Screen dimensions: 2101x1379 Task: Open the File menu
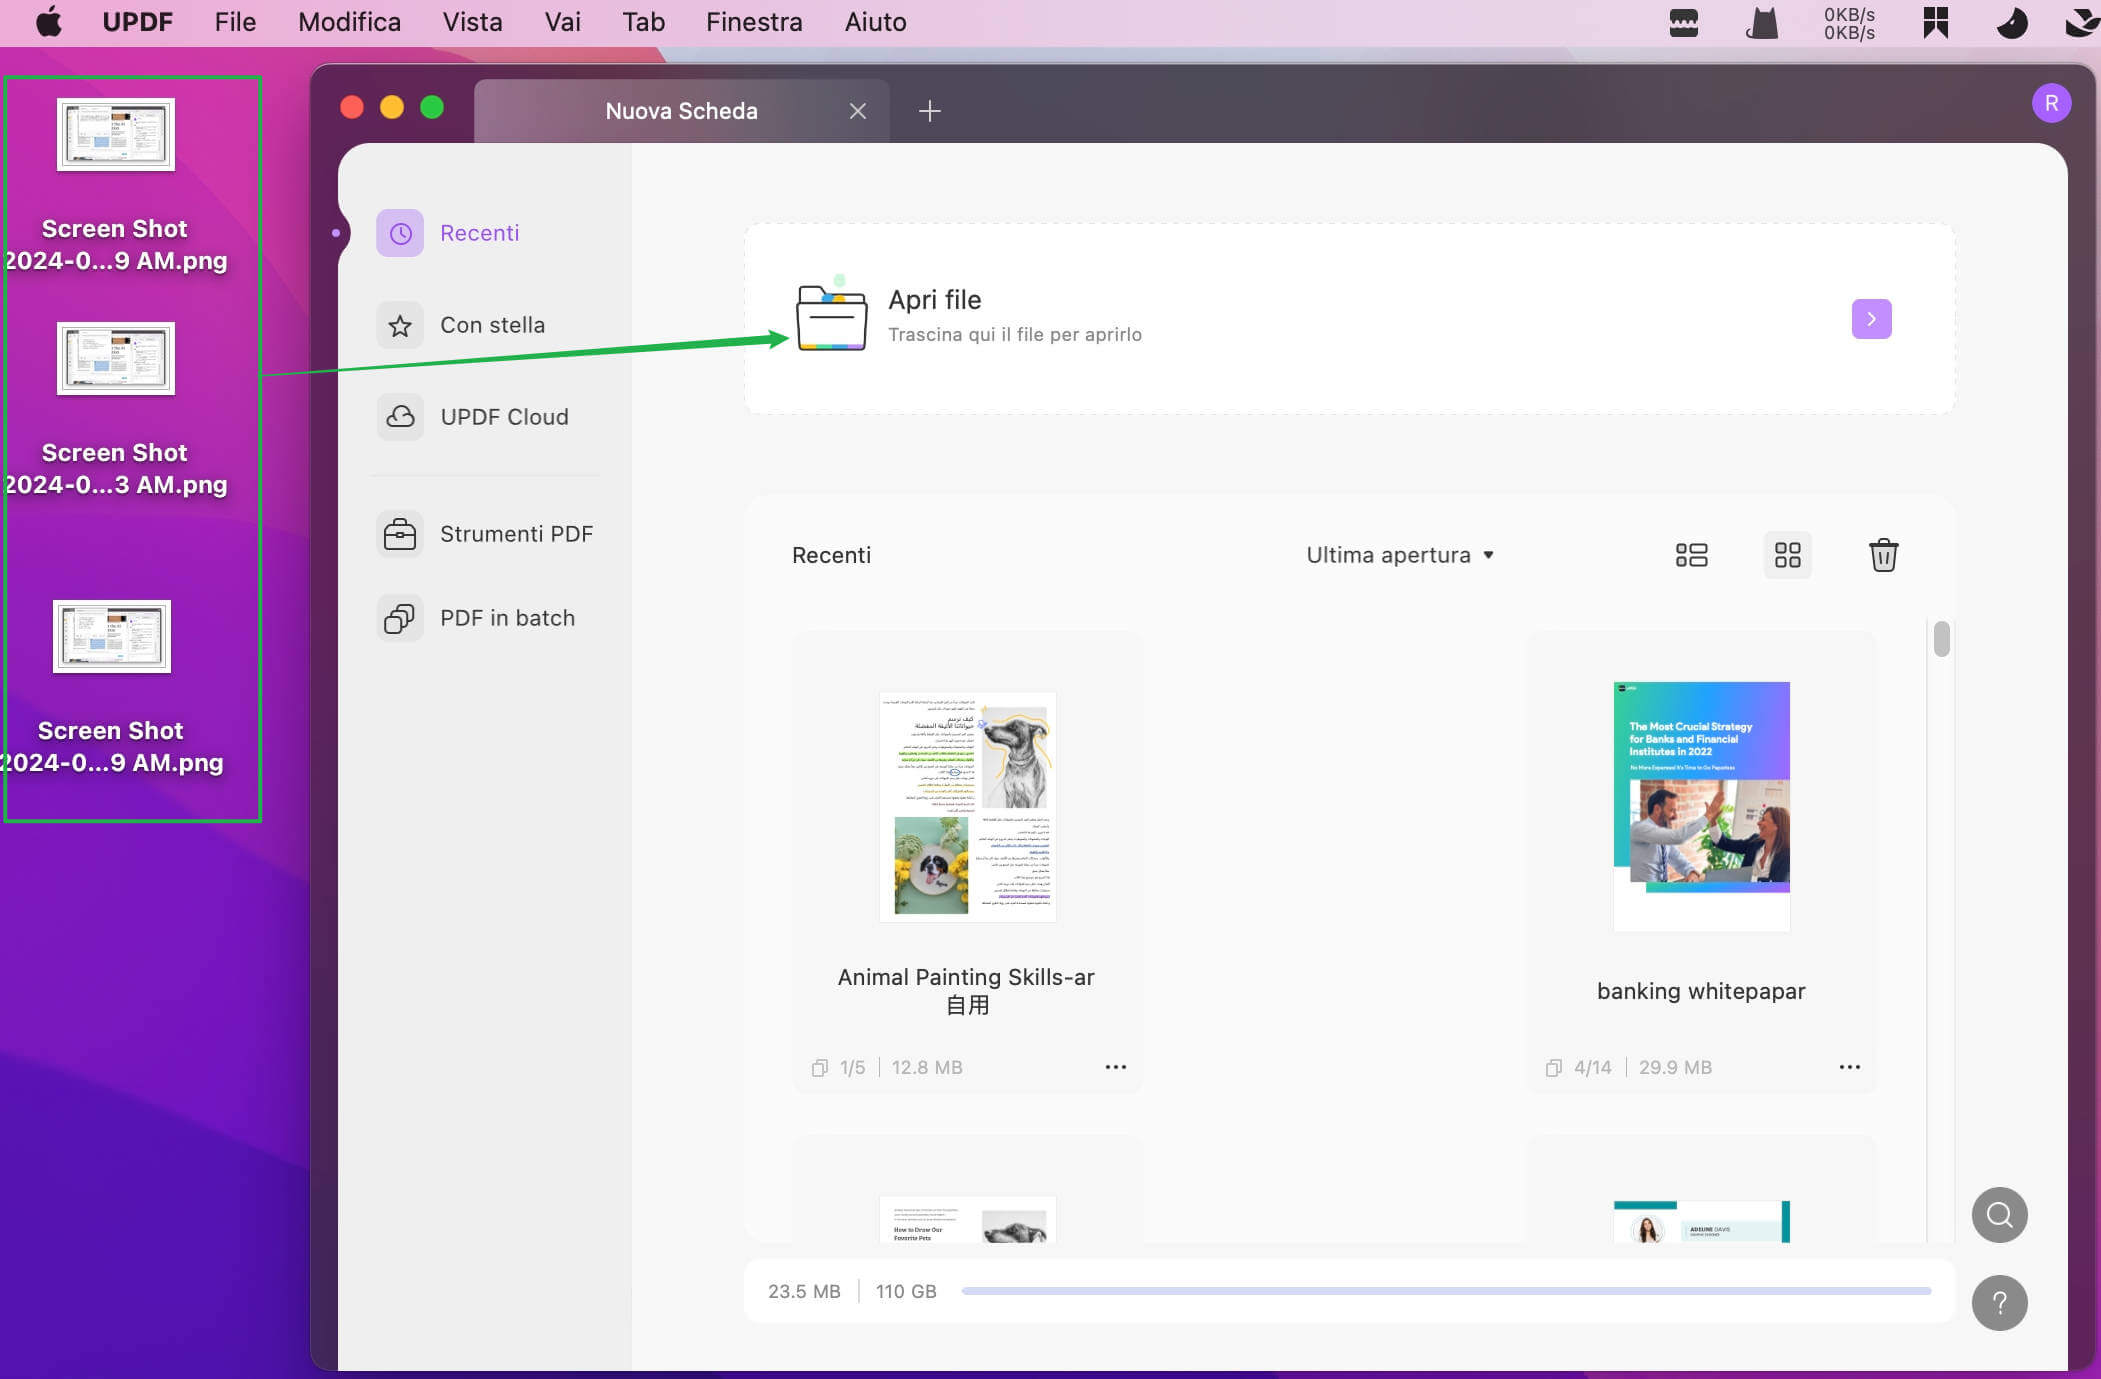(x=235, y=22)
